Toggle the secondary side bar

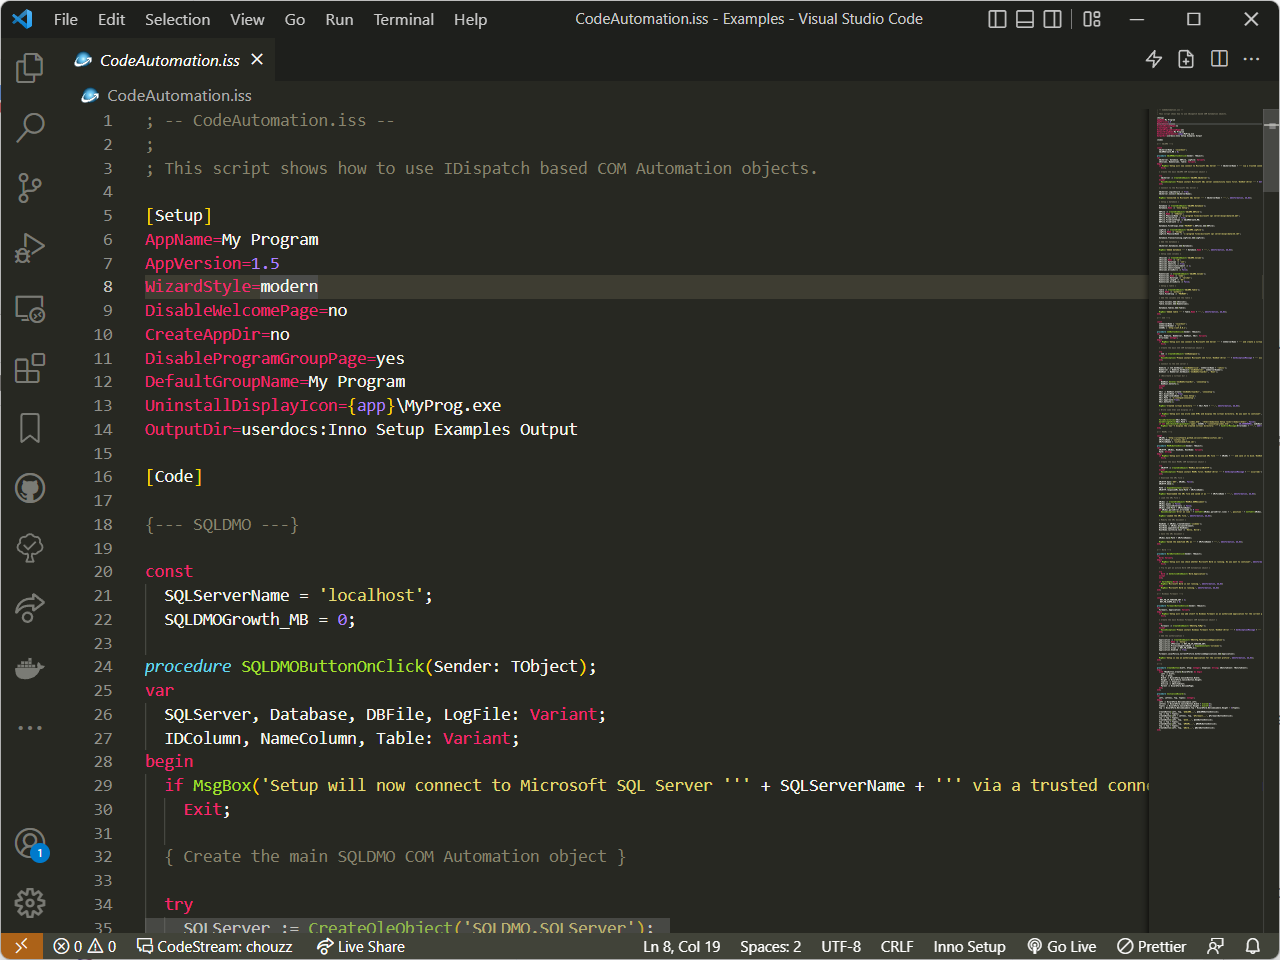(x=1053, y=19)
